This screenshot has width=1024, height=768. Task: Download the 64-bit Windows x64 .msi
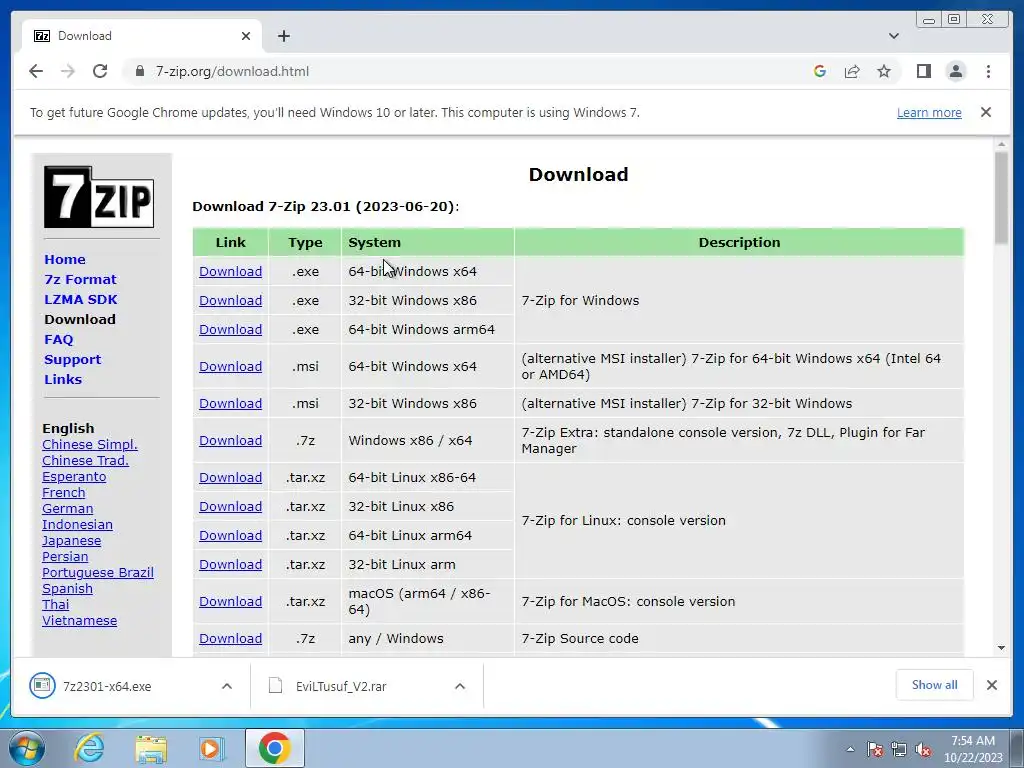pyautogui.click(x=231, y=366)
